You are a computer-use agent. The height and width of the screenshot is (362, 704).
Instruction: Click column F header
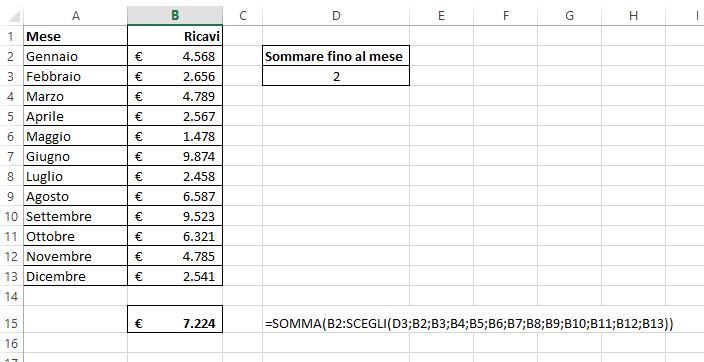pyautogui.click(x=505, y=15)
